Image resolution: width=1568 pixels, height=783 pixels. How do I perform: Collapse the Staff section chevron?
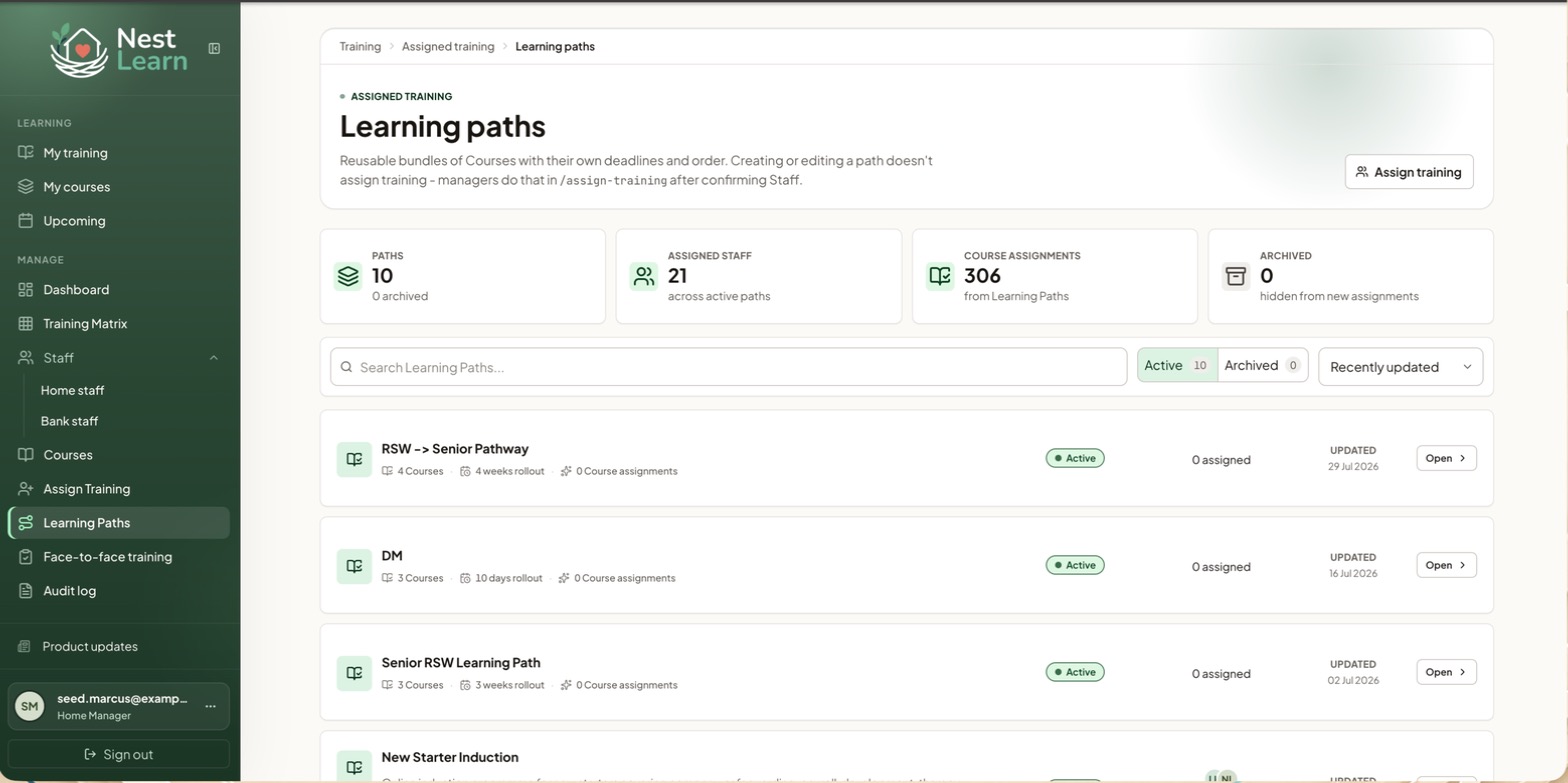pos(213,358)
